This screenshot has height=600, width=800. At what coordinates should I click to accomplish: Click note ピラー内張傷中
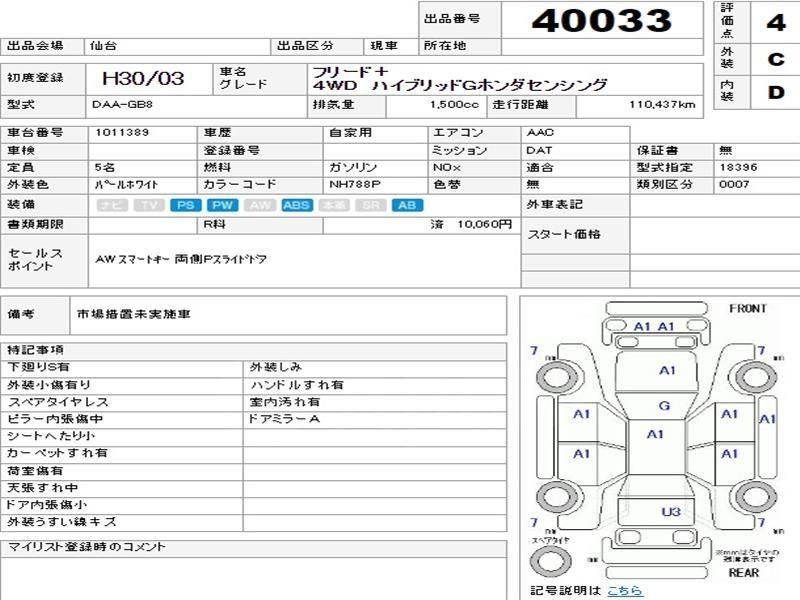tap(55, 419)
